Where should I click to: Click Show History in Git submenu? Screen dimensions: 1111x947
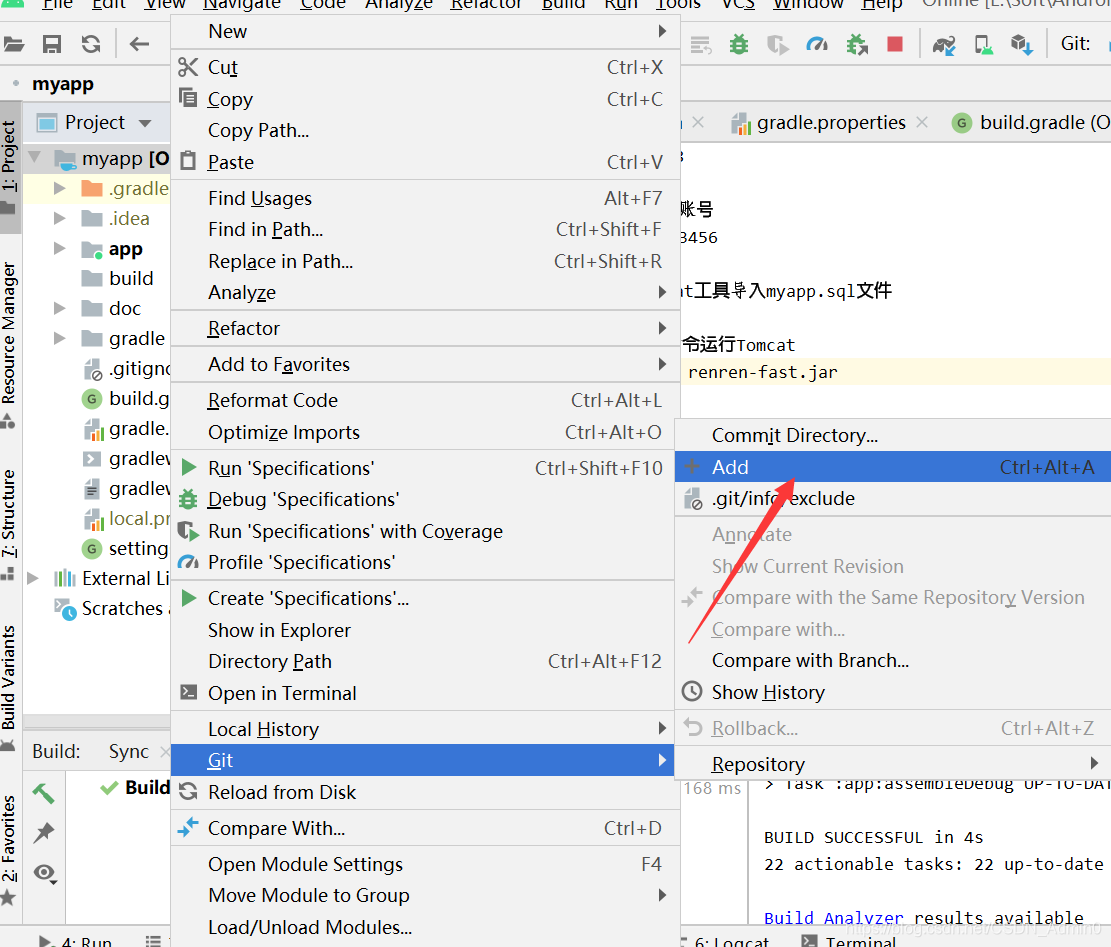767,691
